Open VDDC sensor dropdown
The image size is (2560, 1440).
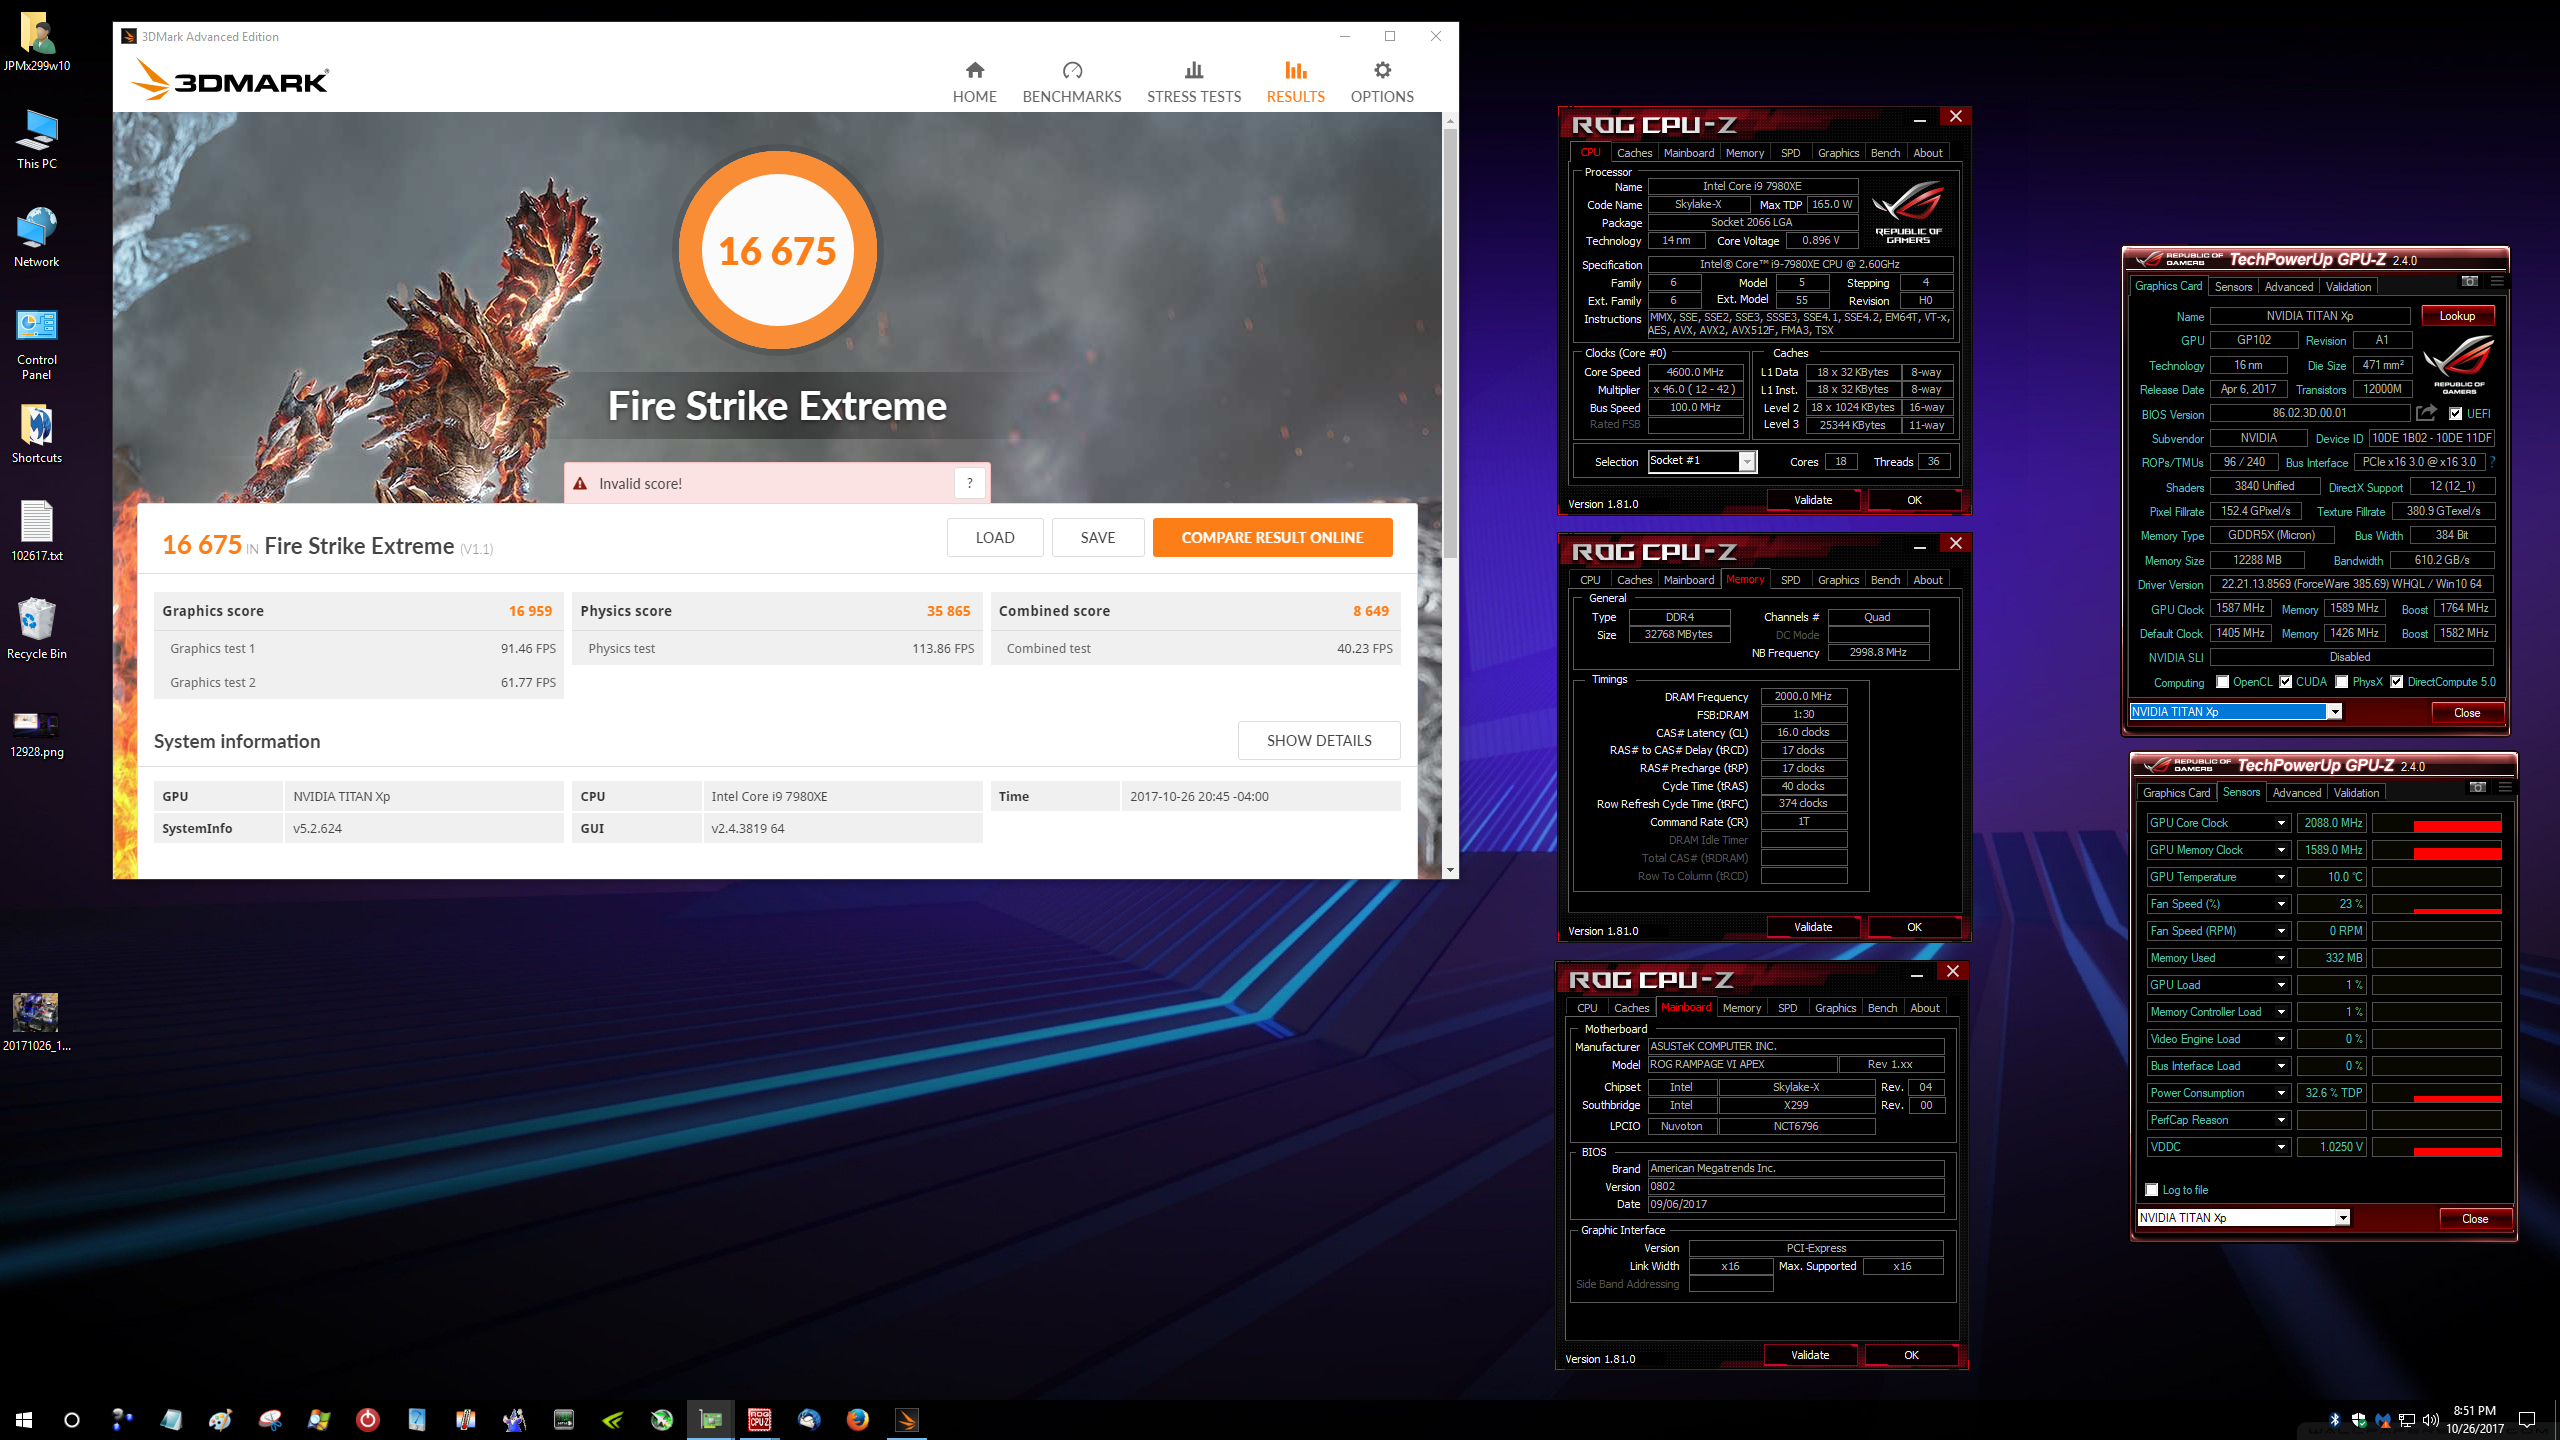(x=2281, y=1147)
